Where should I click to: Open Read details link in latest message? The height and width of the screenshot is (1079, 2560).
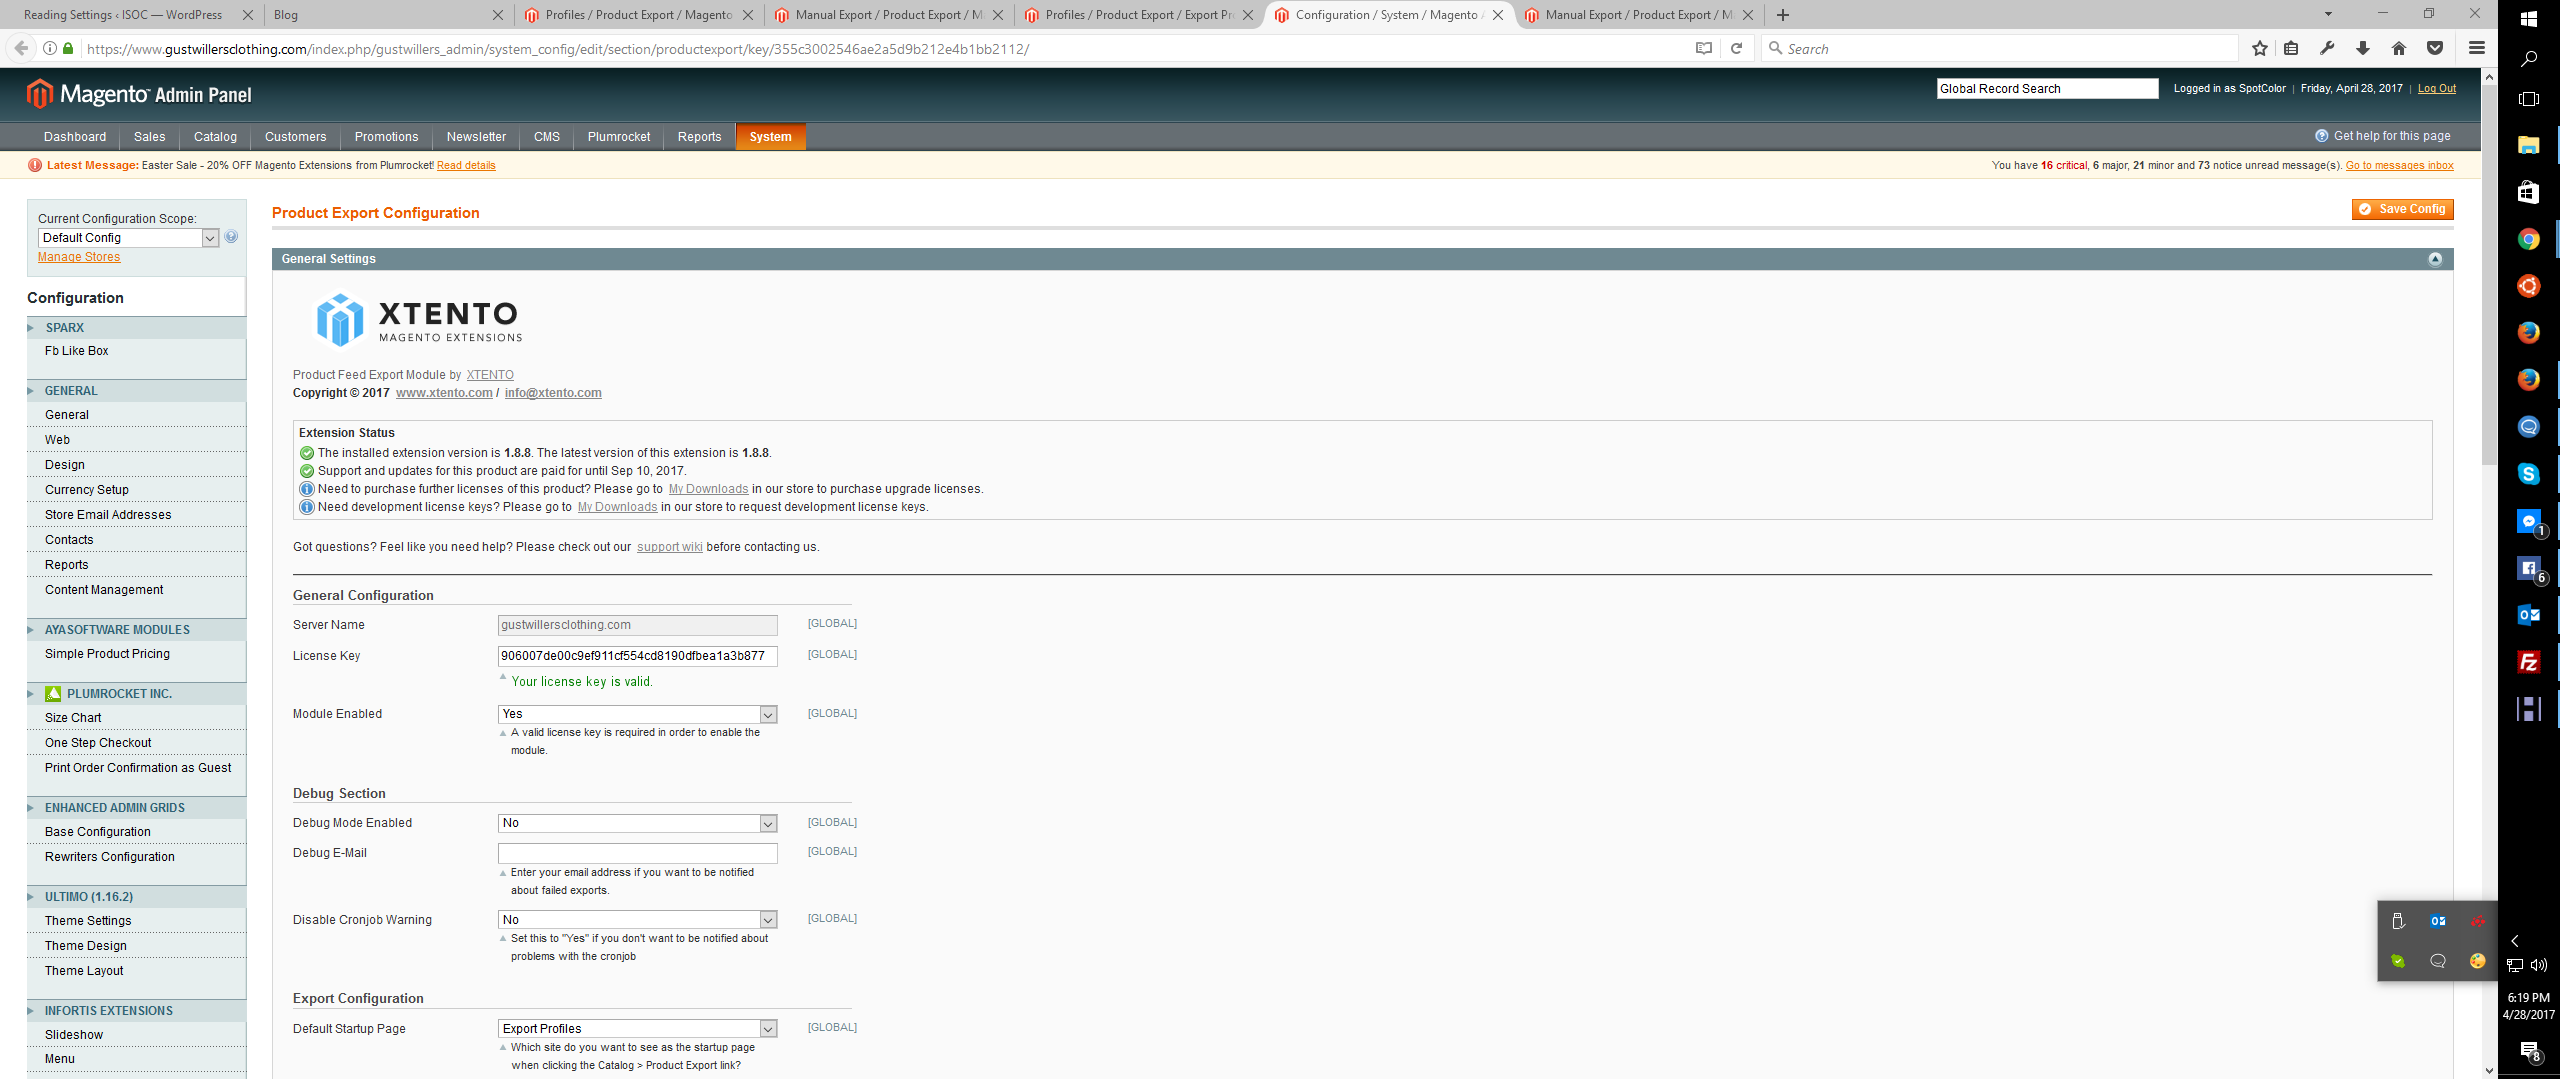pyautogui.click(x=466, y=166)
